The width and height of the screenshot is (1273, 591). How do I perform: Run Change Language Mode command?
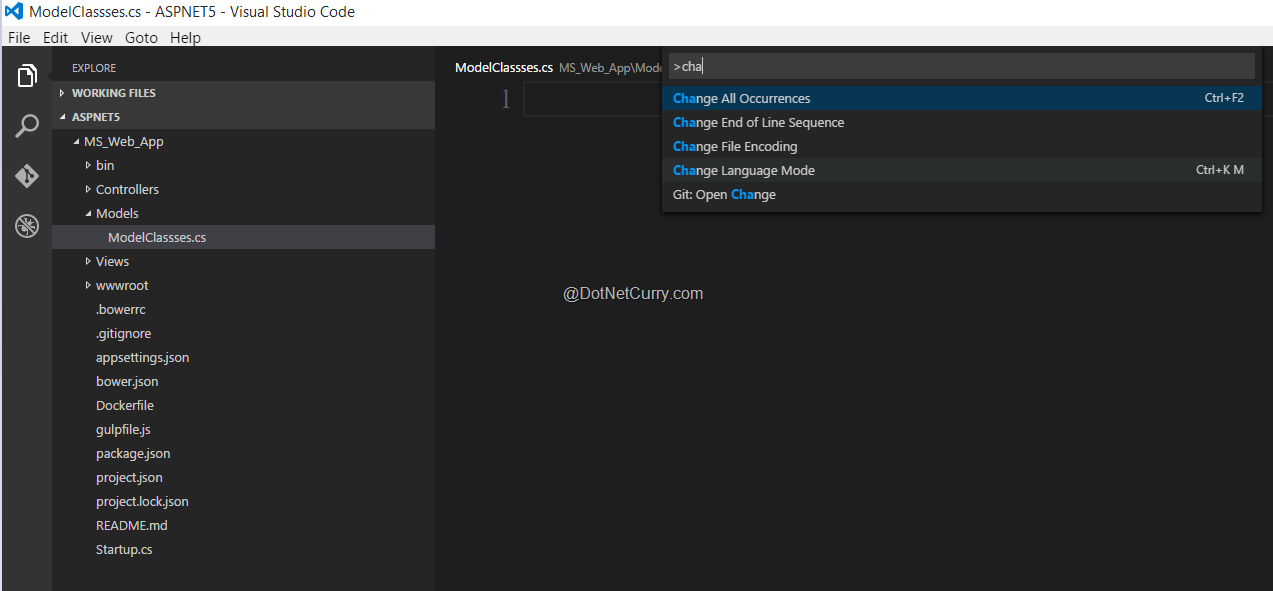point(961,170)
